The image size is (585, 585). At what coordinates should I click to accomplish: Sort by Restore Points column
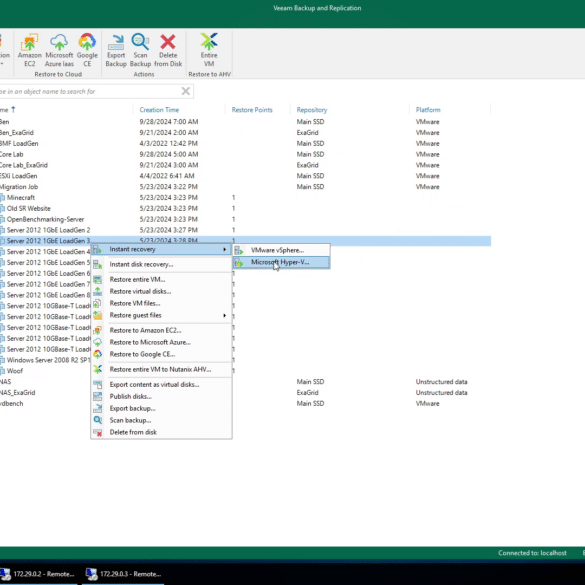(x=252, y=110)
